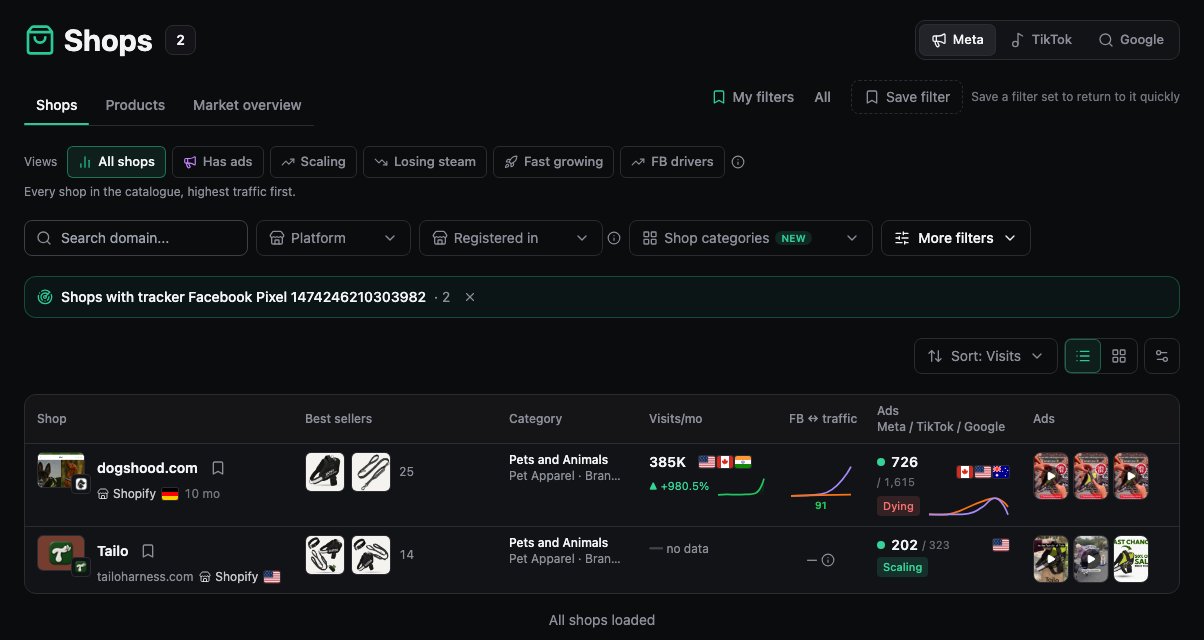This screenshot has height=640, width=1204.
Task: Filter by the Scaling view
Action: (x=313, y=162)
